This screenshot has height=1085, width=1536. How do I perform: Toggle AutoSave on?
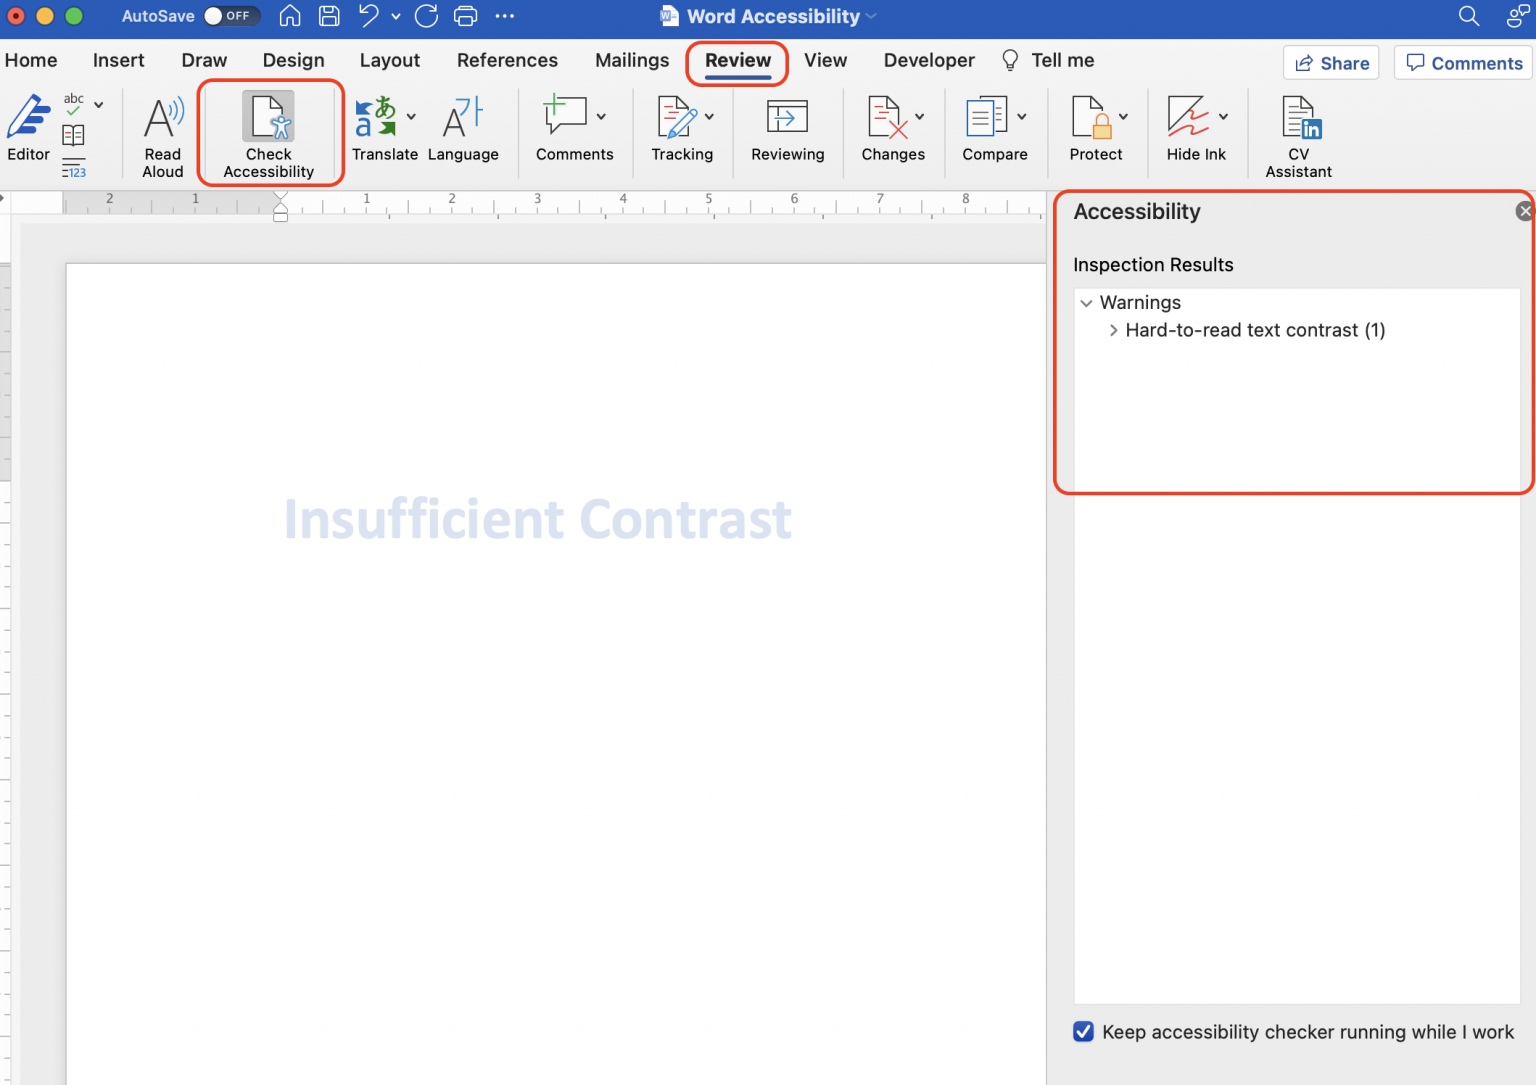(x=231, y=15)
